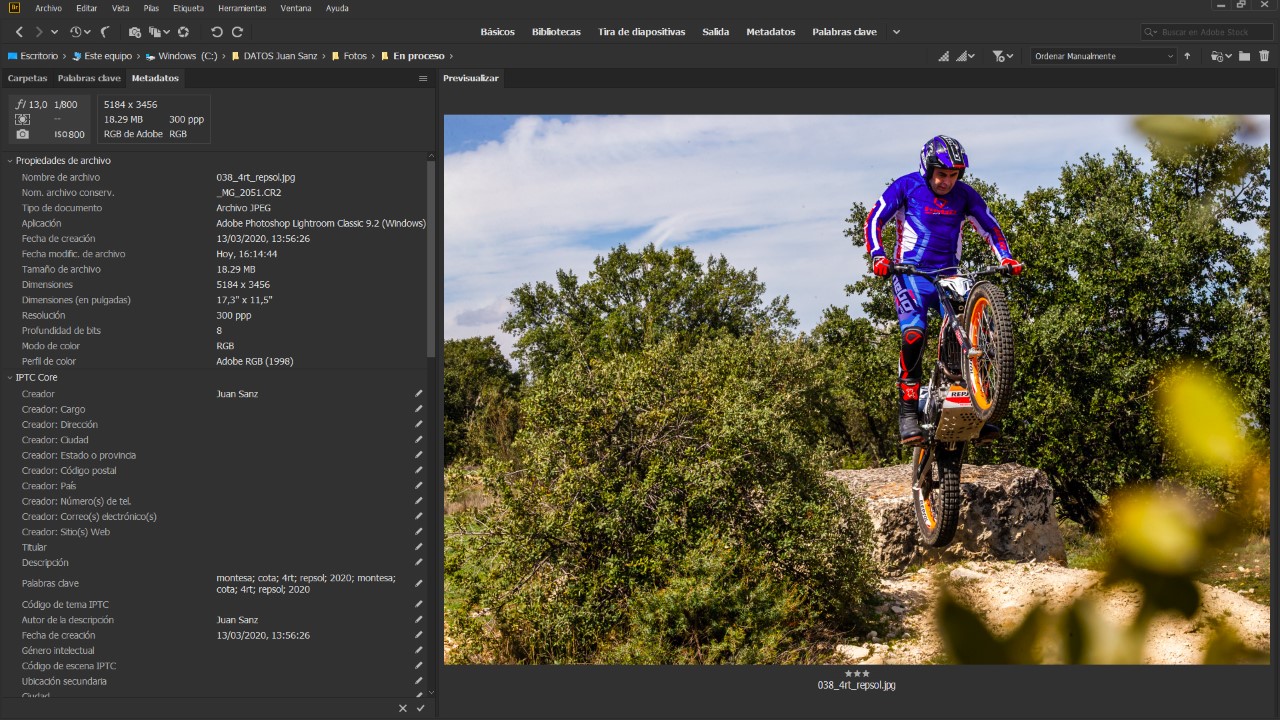Click pencil icon beside Creador: Ciudad row
This screenshot has height=720, width=1280.
419,440
